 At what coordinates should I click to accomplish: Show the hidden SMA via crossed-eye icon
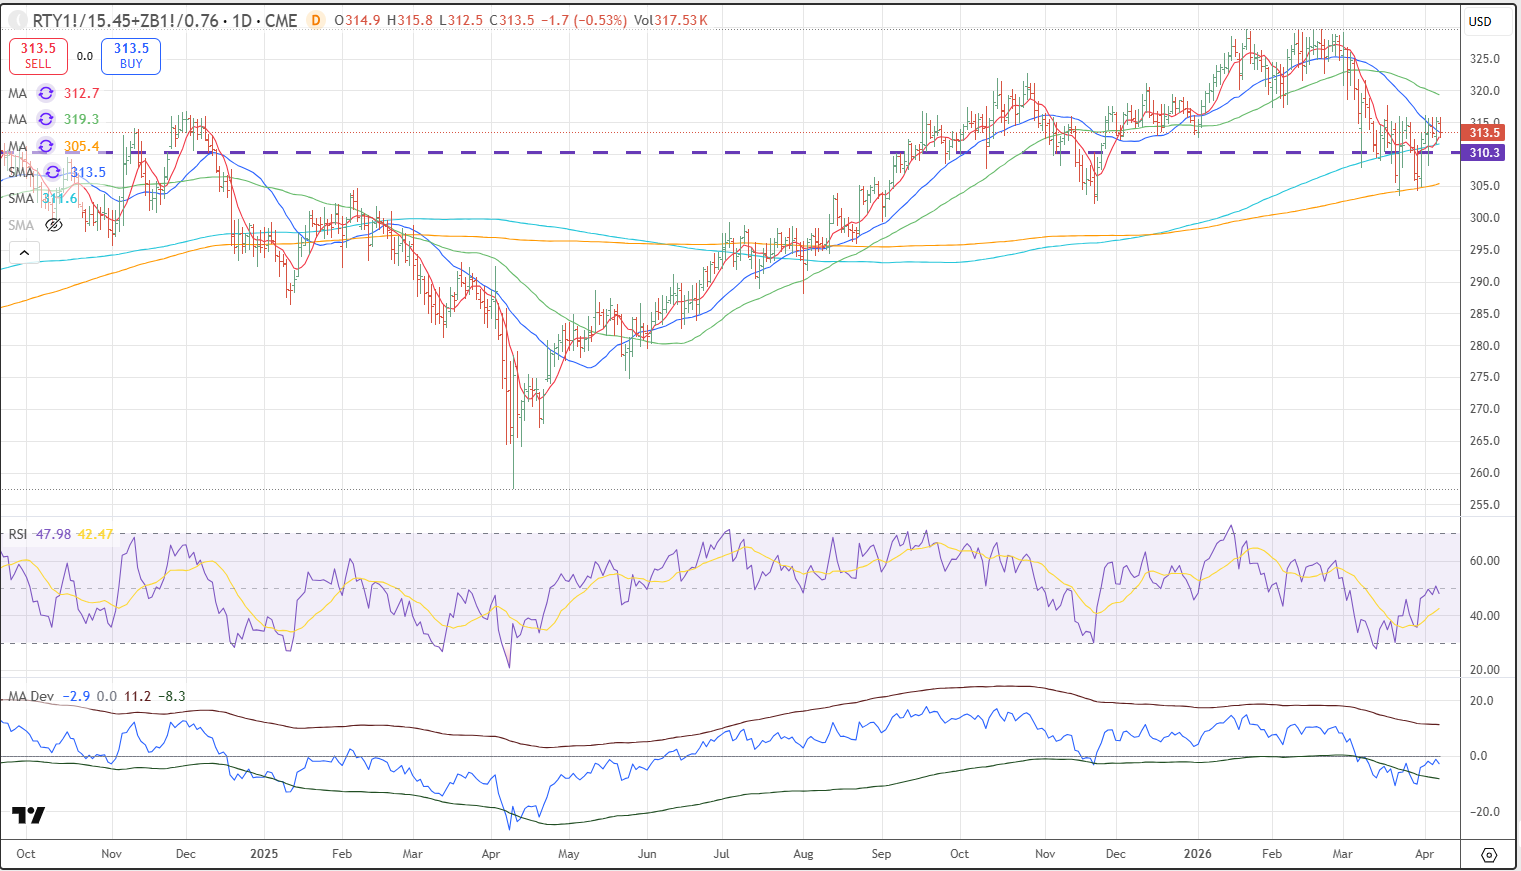click(x=54, y=225)
